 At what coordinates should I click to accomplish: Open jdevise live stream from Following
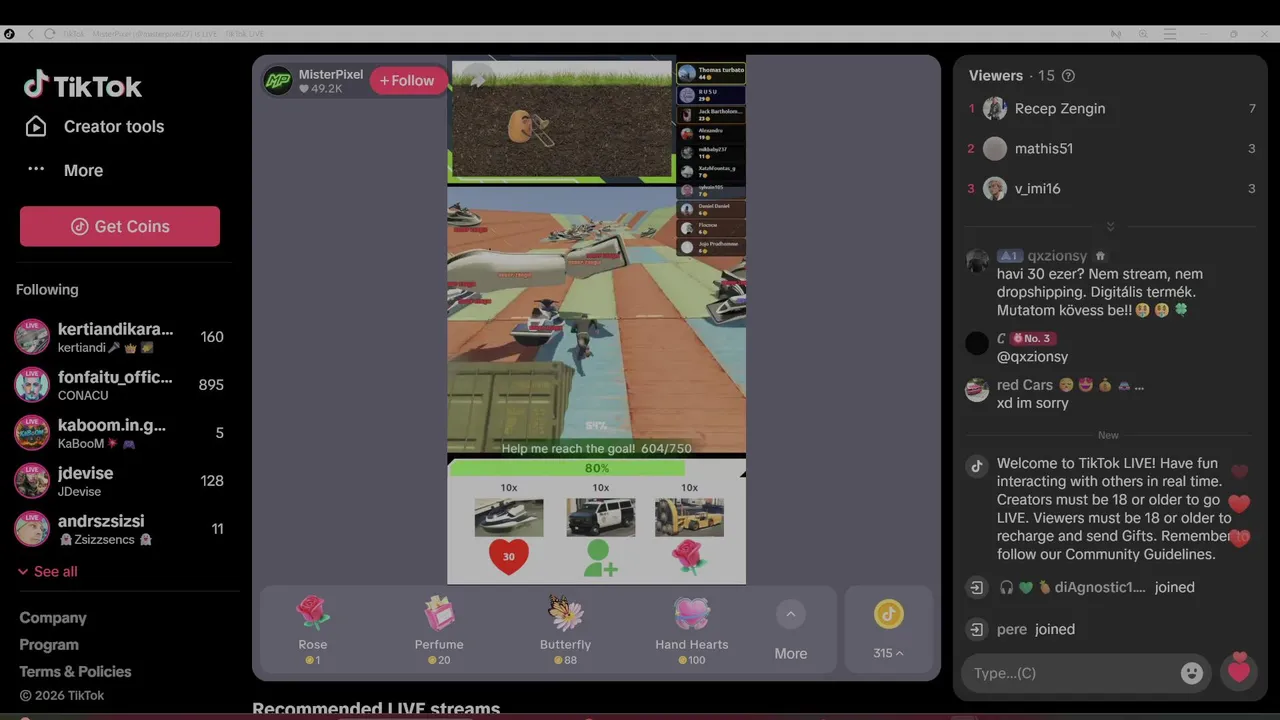point(120,481)
